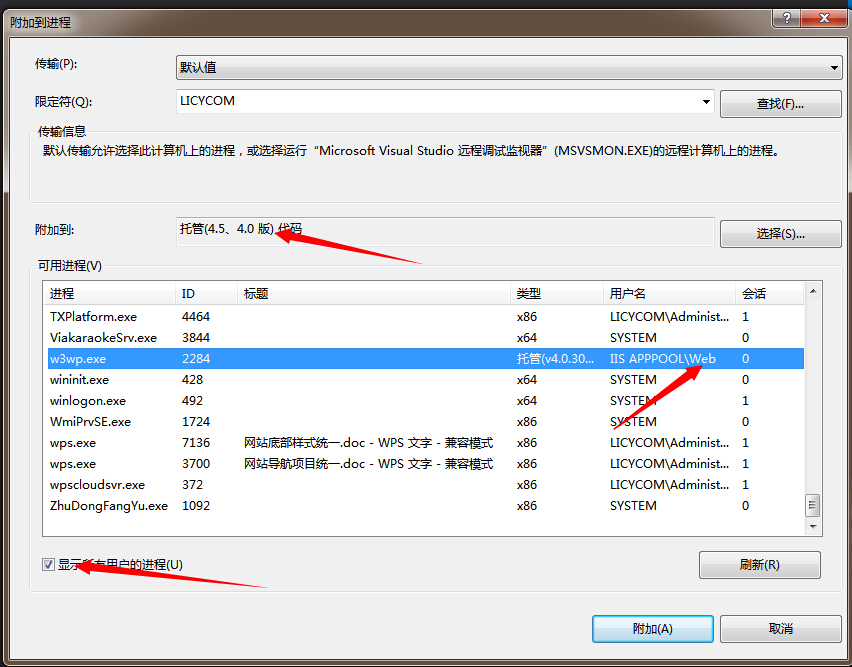Viewport: 852px width, 667px height.
Task: Sort by 用户名 column header
Action: (668, 294)
